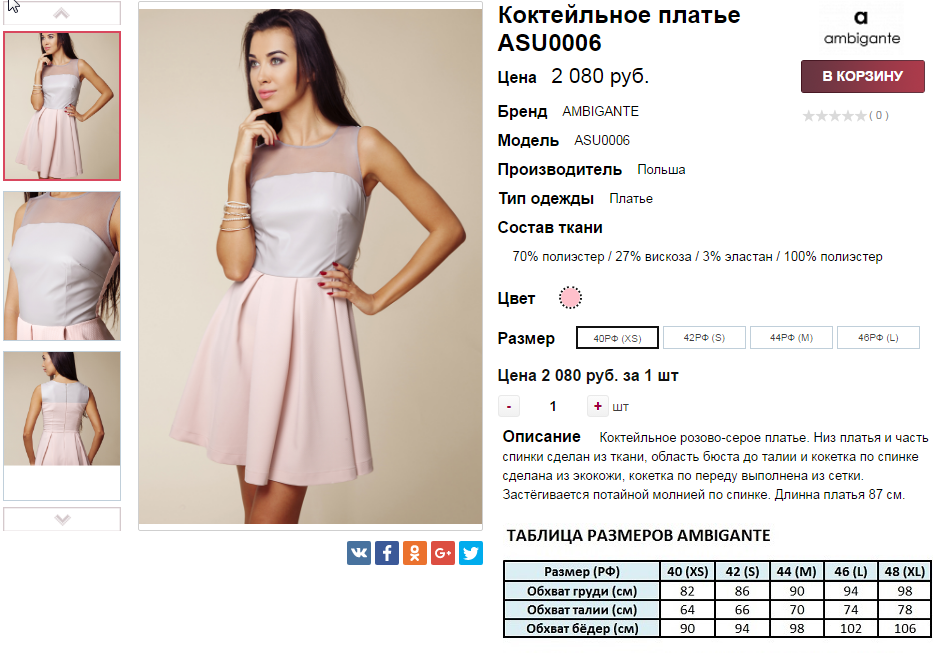Share the dress on VK
Viewport: 949px width, 653px height.
pos(359,553)
